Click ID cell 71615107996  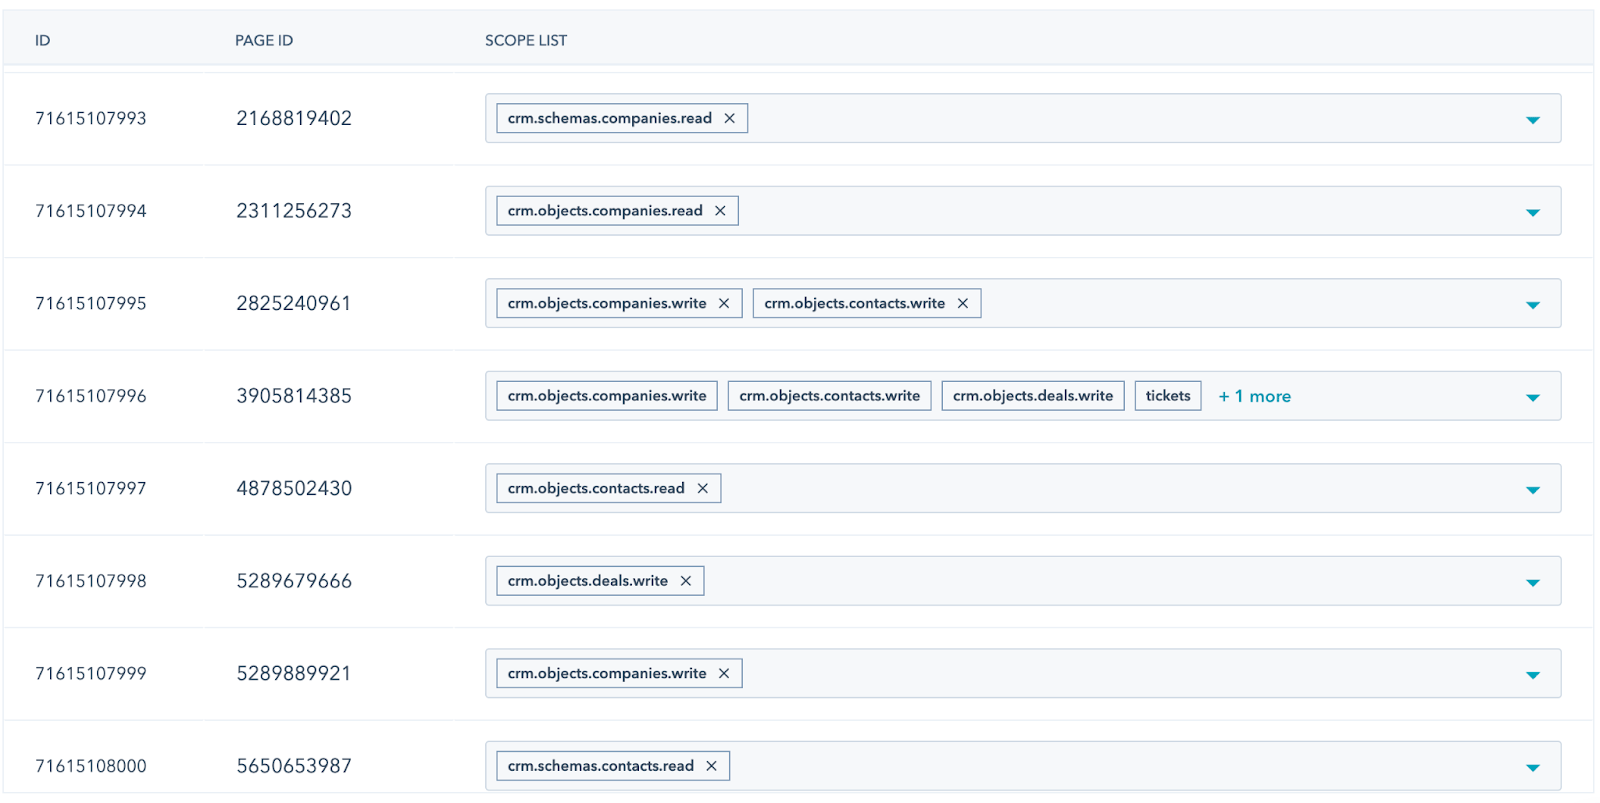click(91, 396)
